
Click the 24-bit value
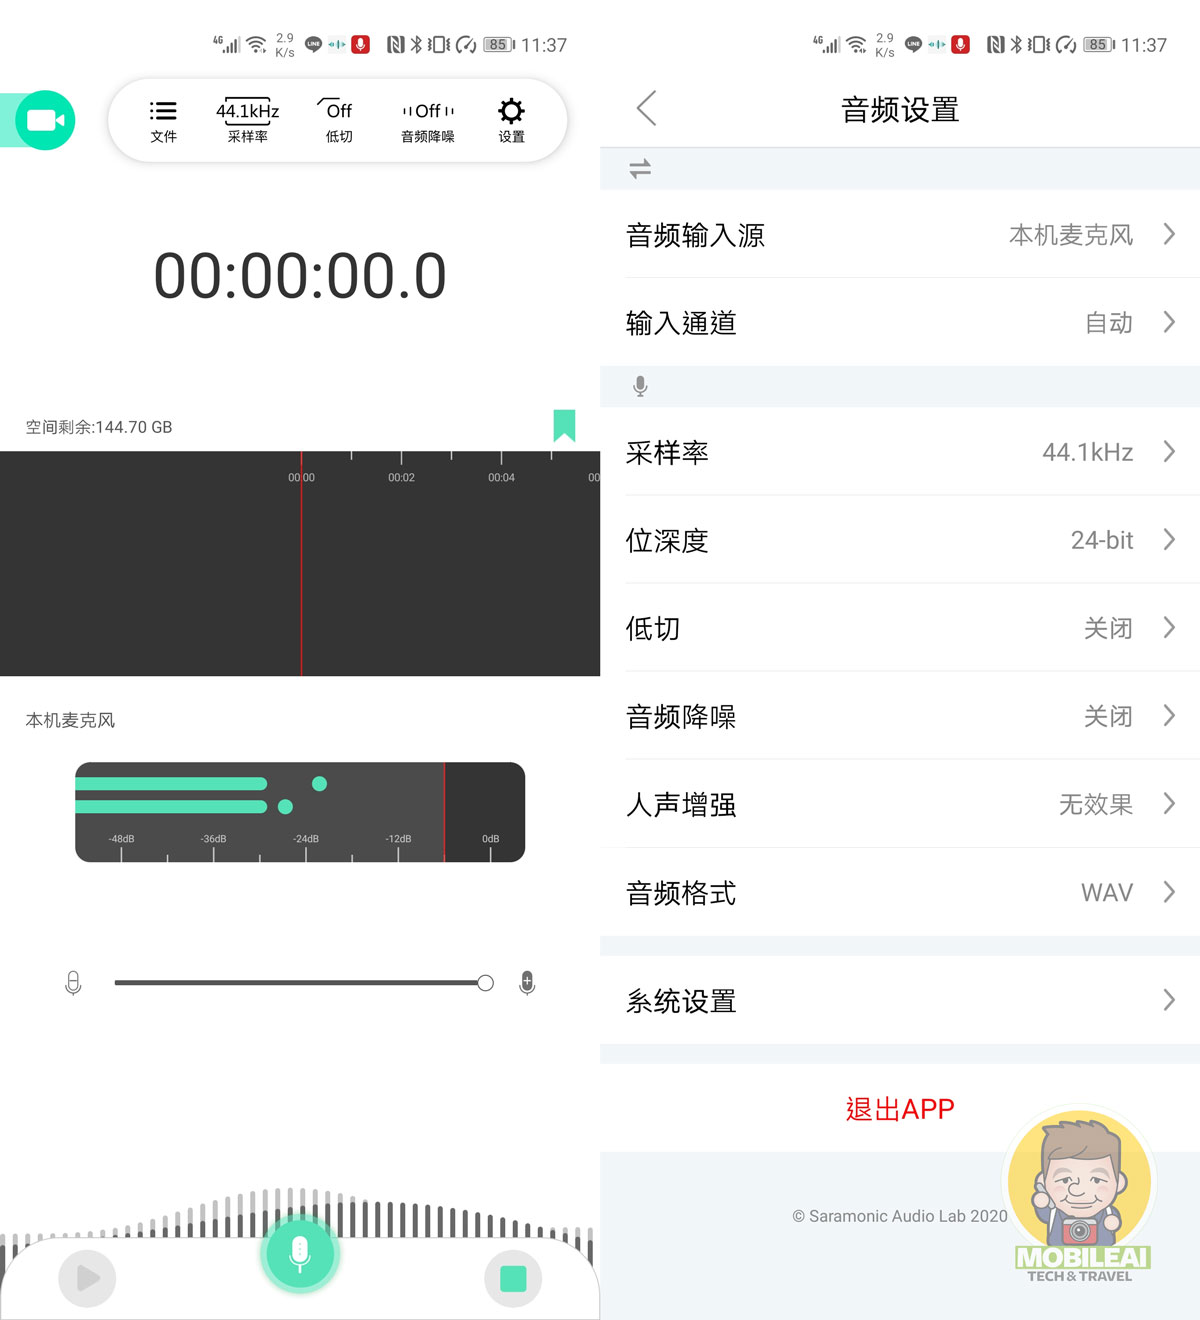coord(1102,540)
